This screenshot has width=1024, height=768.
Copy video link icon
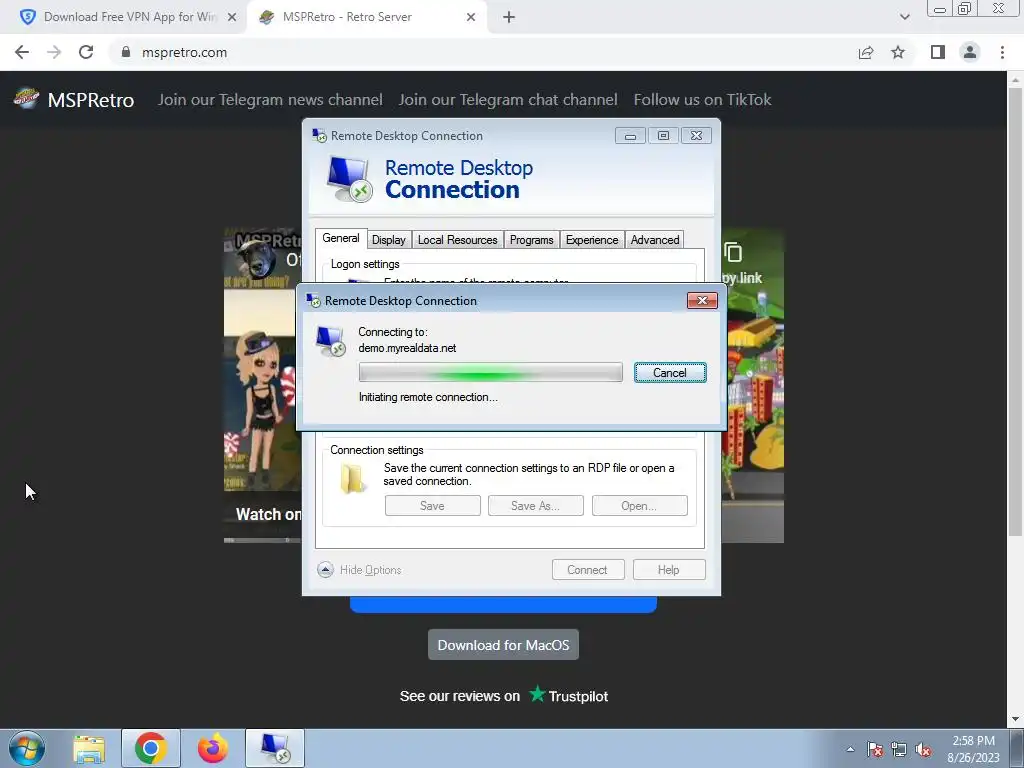(x=733, y=252)
